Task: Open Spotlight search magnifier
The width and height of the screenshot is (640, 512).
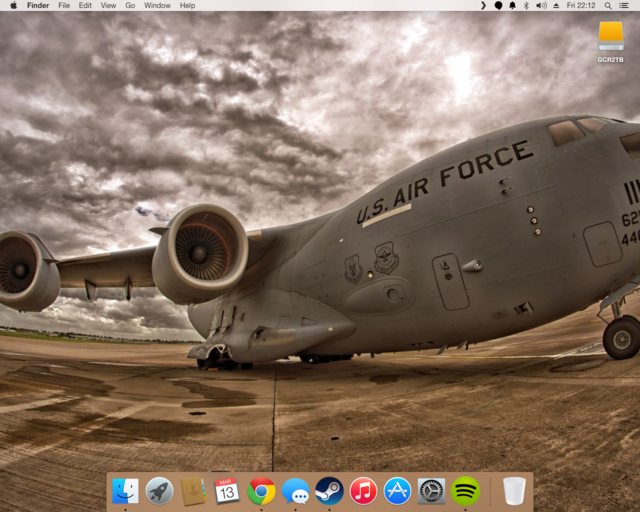Action: pos(608,5)
